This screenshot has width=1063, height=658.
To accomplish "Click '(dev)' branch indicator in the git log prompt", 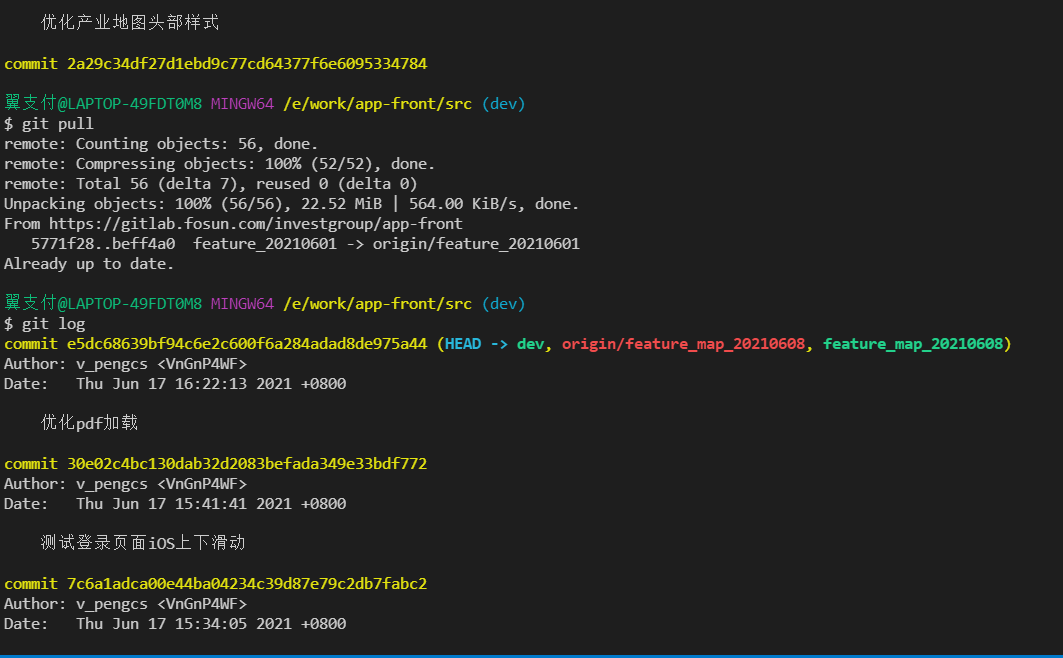I will 503,304.
